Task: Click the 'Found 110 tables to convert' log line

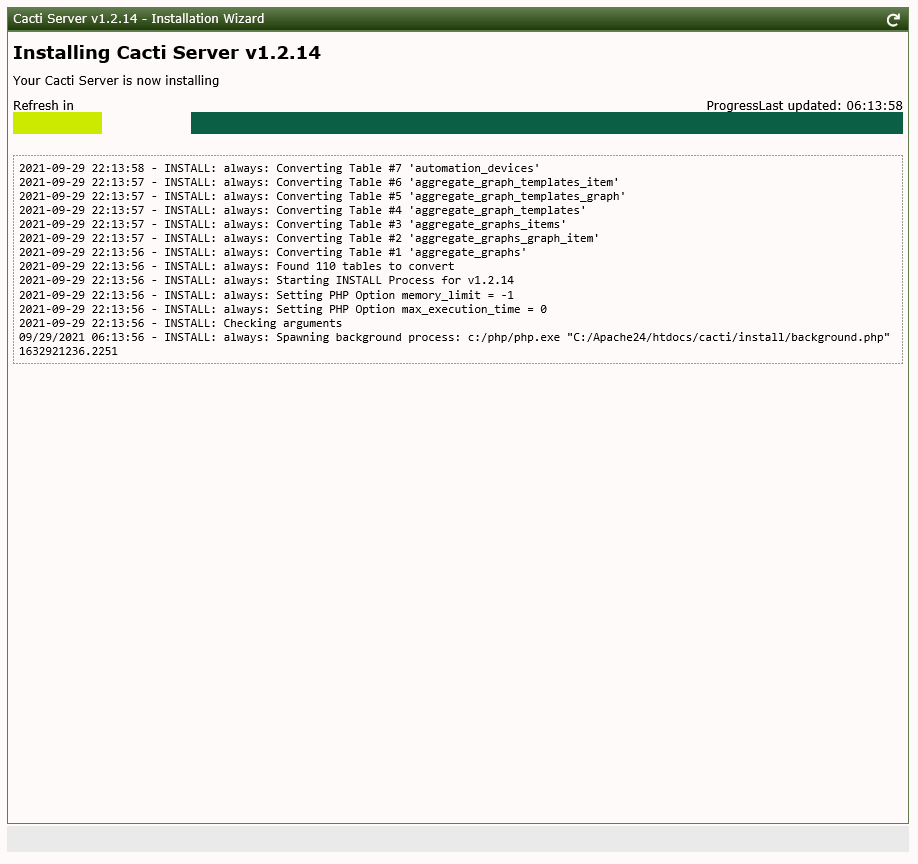Action: pyautogui.click(x=237, y=267)
